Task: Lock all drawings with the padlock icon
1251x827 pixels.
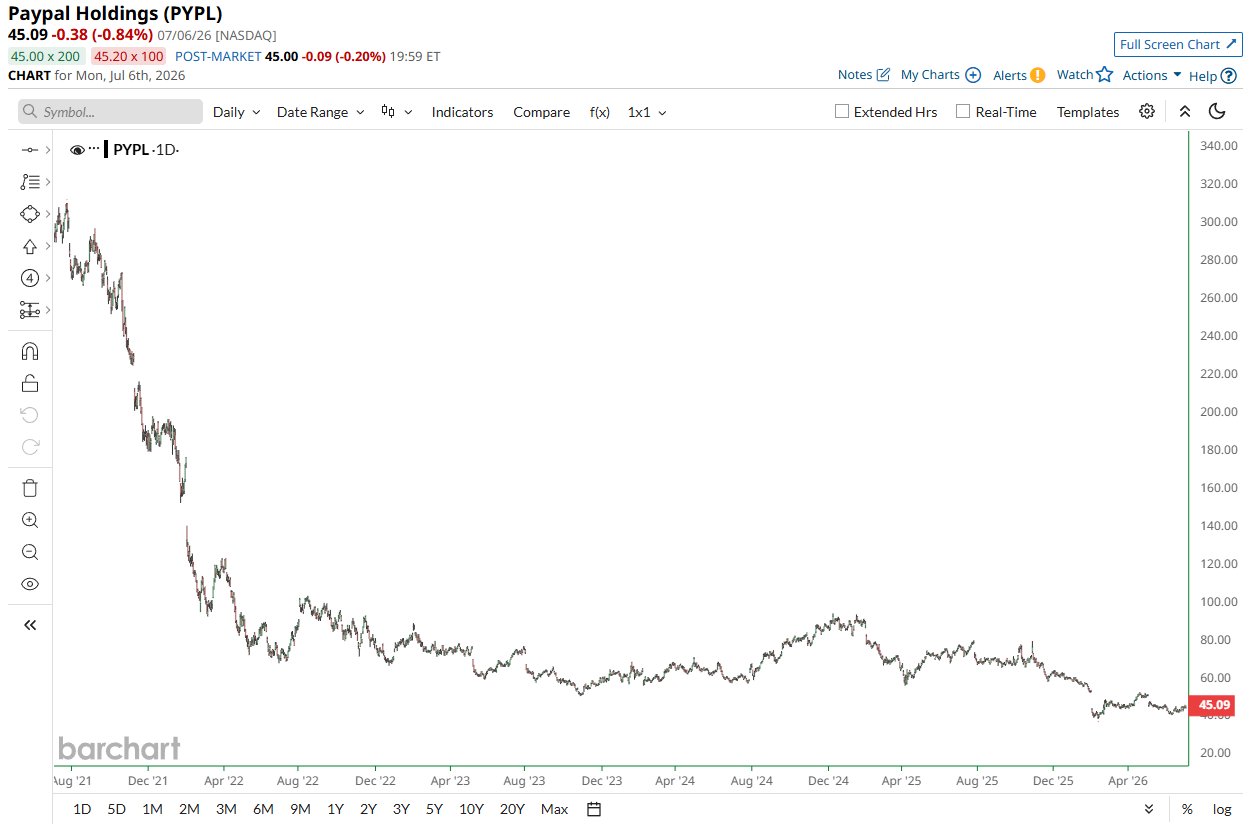Action: click(30, 383)
